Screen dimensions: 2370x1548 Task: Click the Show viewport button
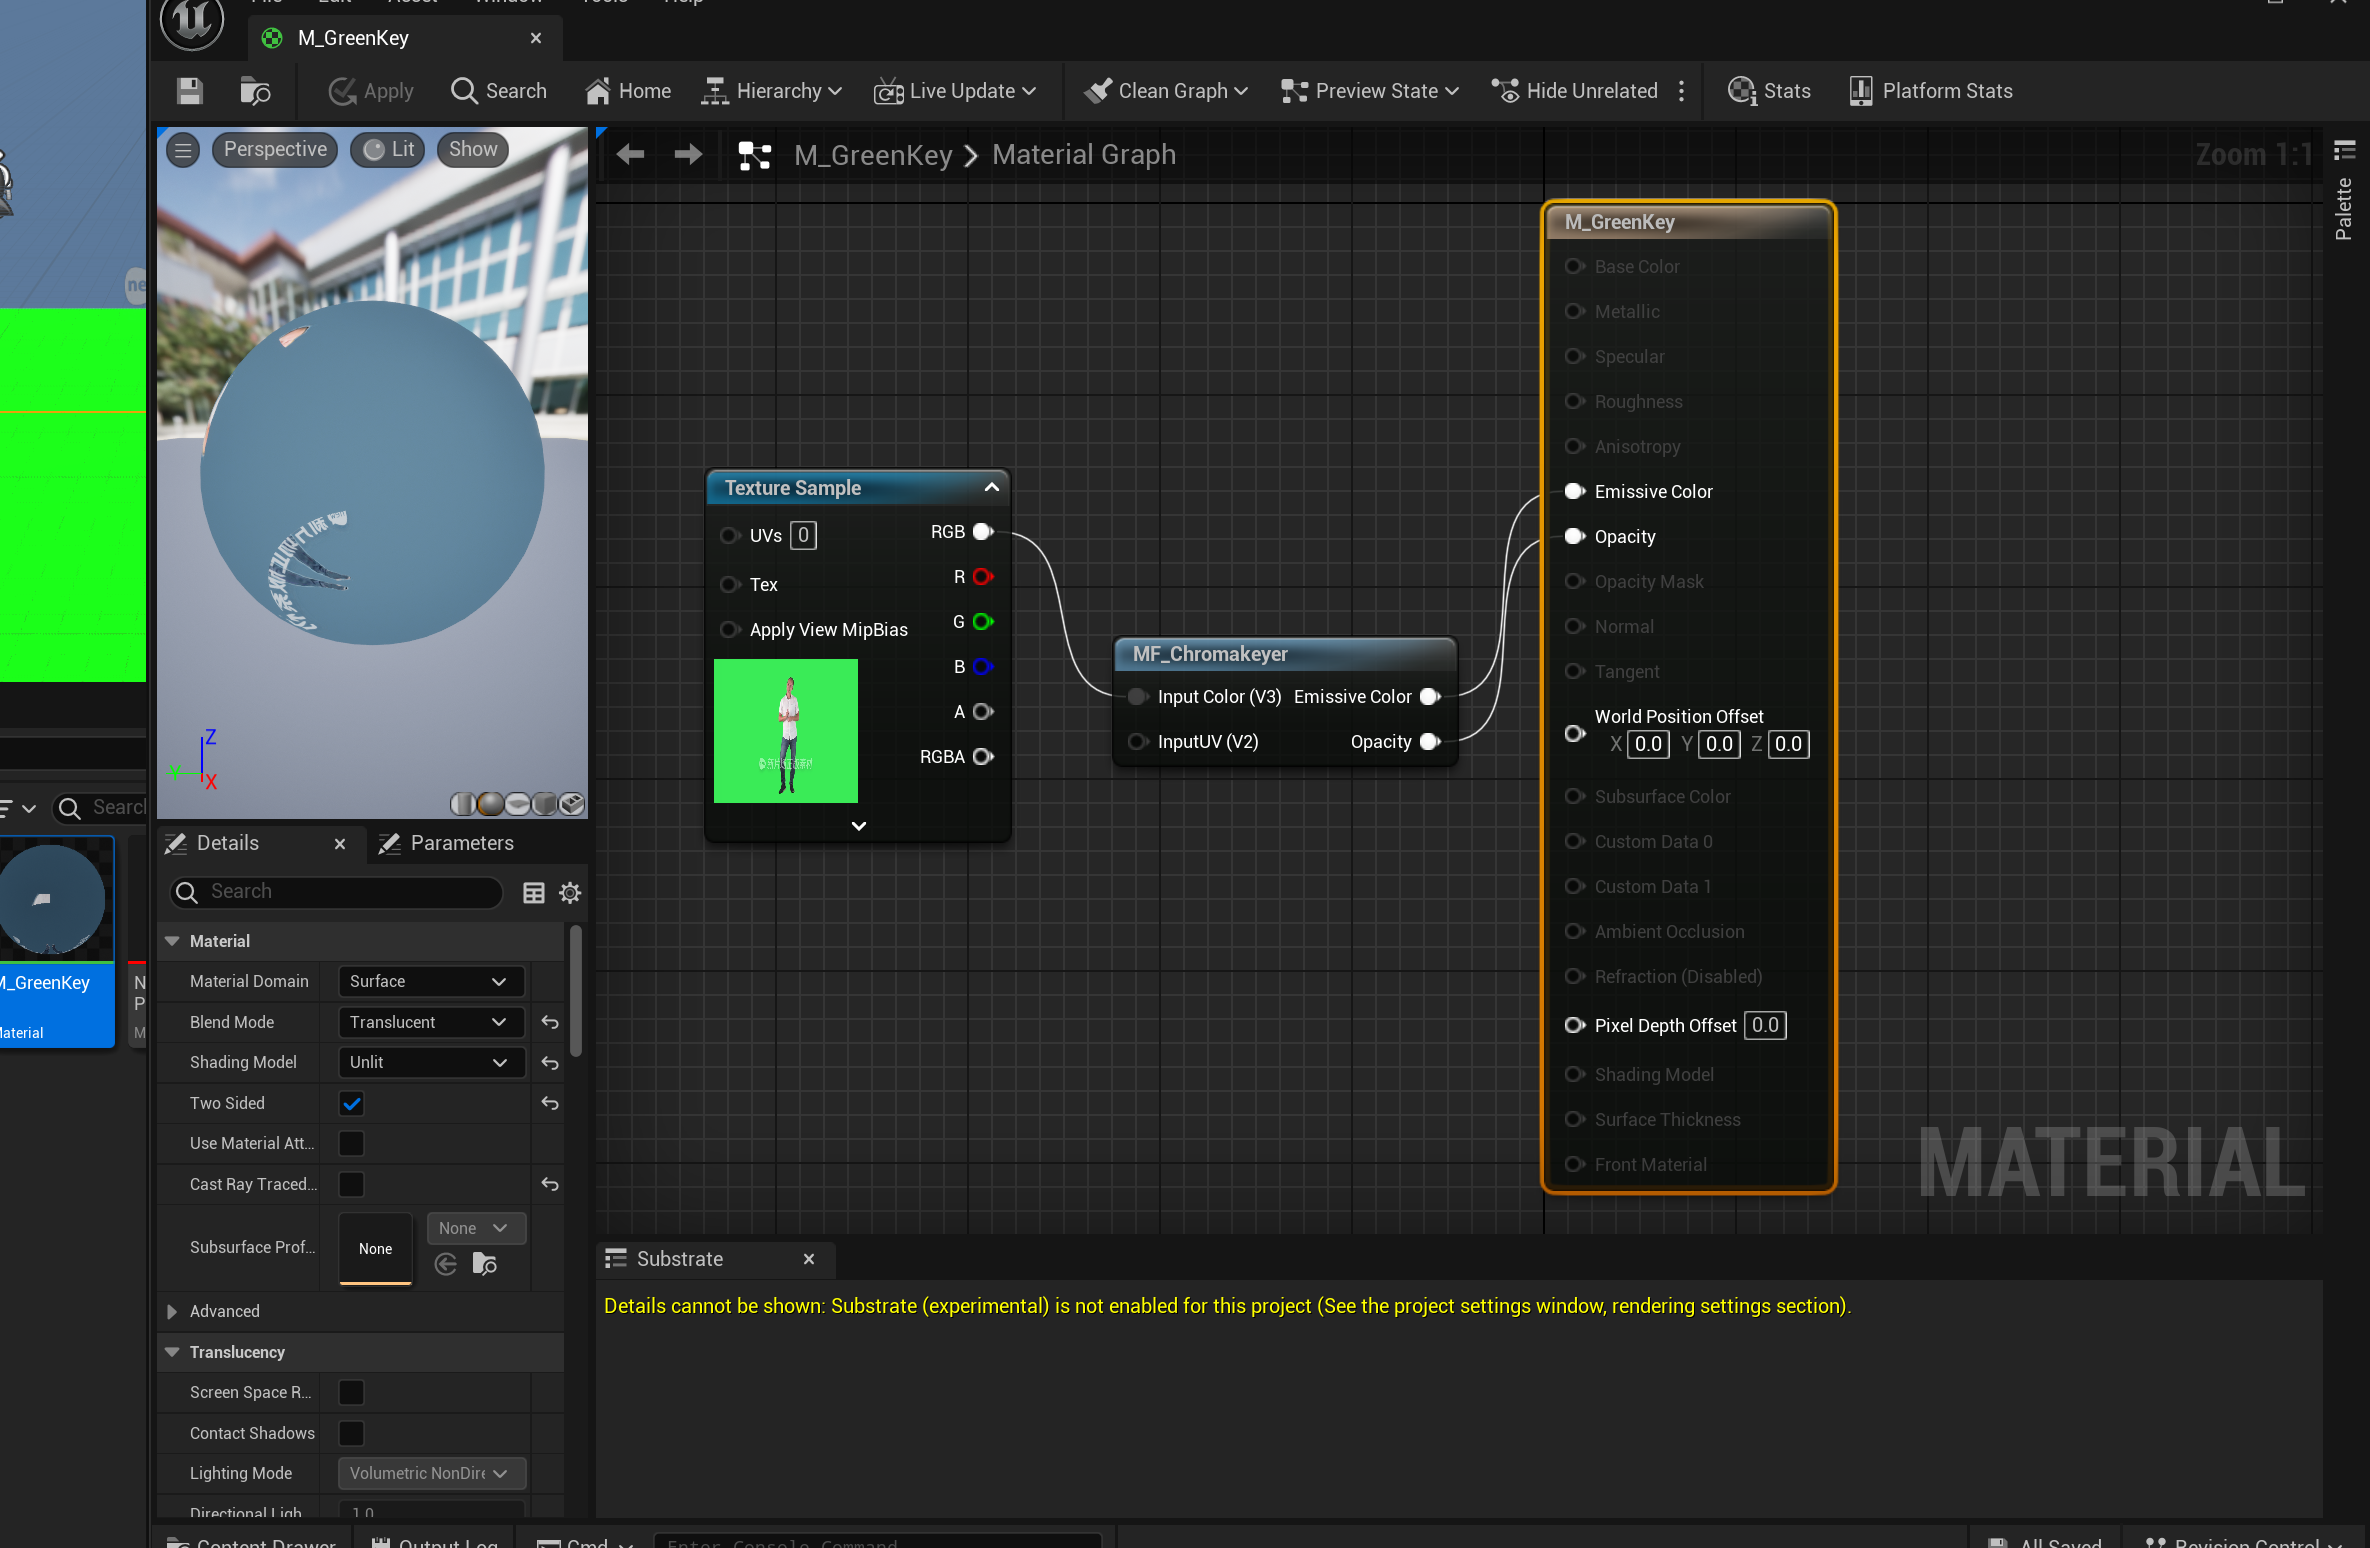(472, 149)
